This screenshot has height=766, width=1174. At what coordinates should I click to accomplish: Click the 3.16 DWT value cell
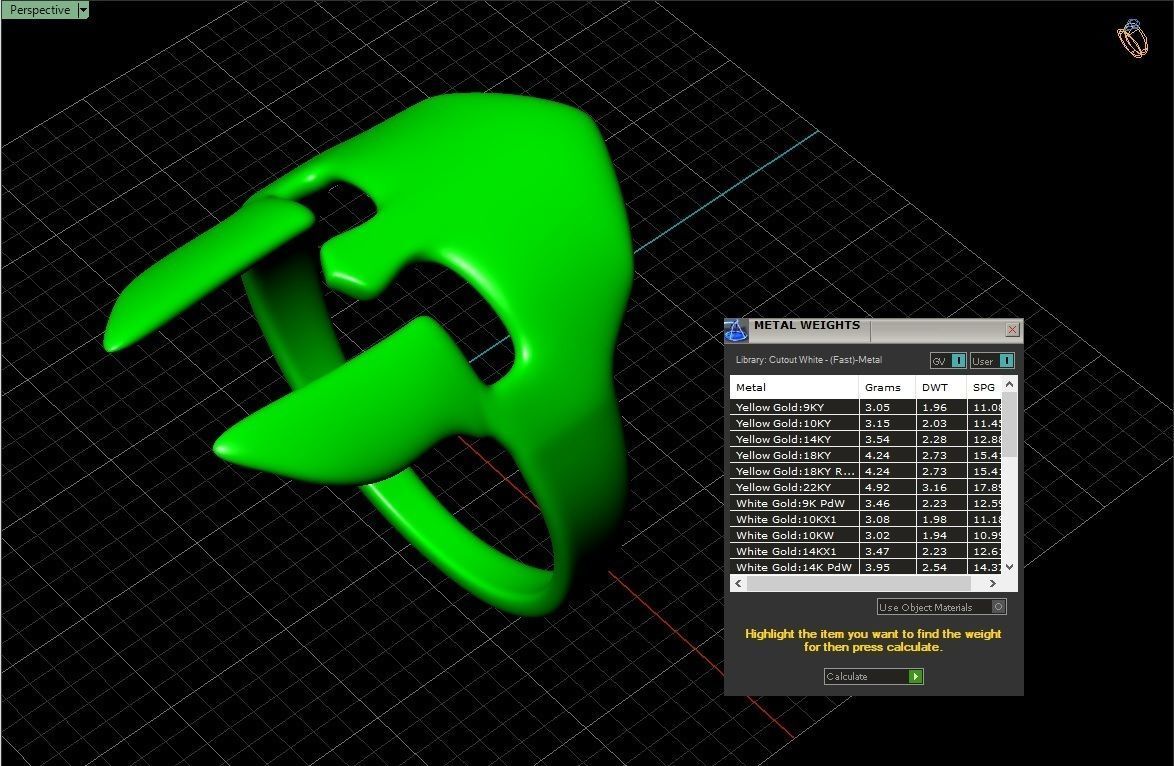pyautogui.click(x=941, y=487)
